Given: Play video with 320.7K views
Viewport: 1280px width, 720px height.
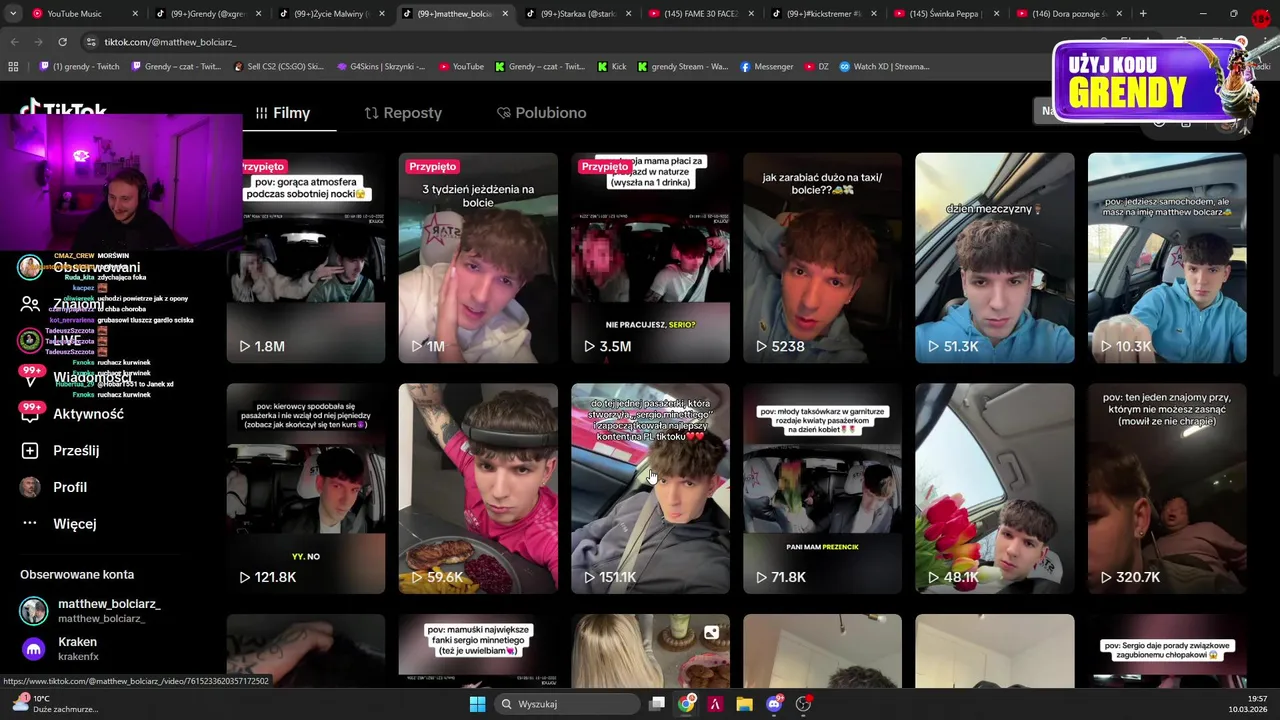Looking at the screenshot, I should tap(1167, 489).
